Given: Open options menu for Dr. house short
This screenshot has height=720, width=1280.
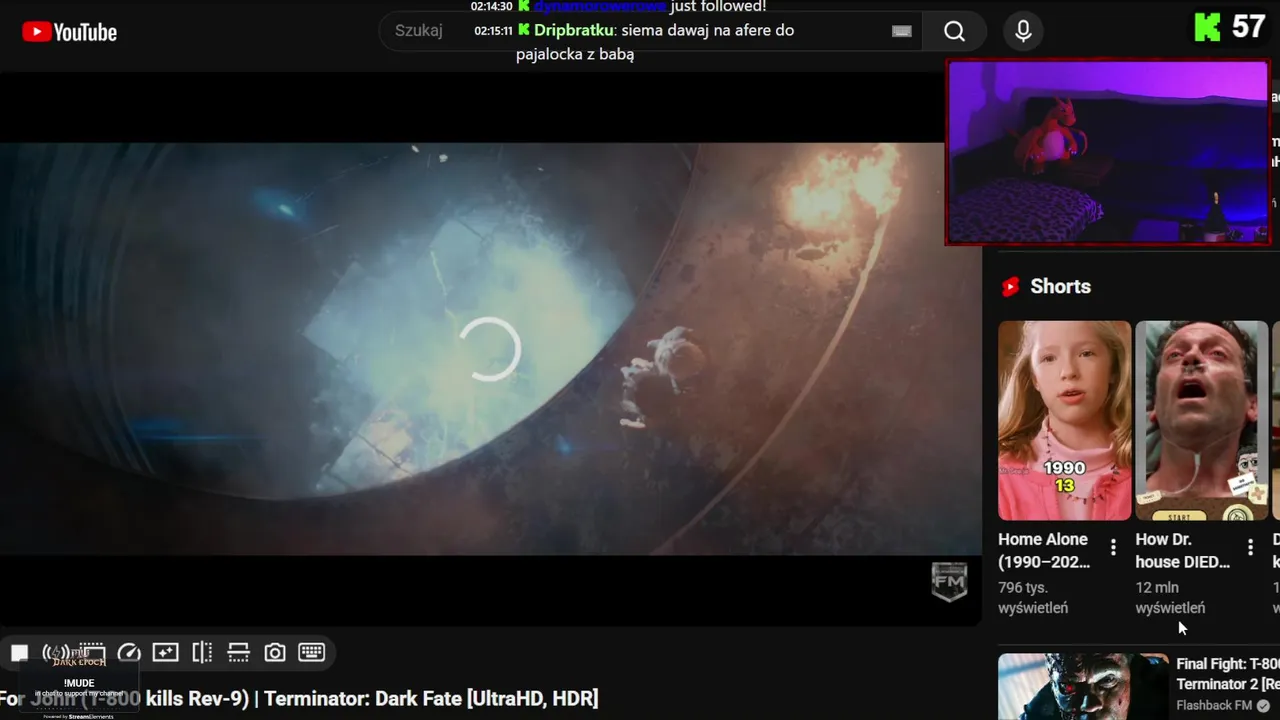Looking at the screenshot, I should [x=1250, y=547].
